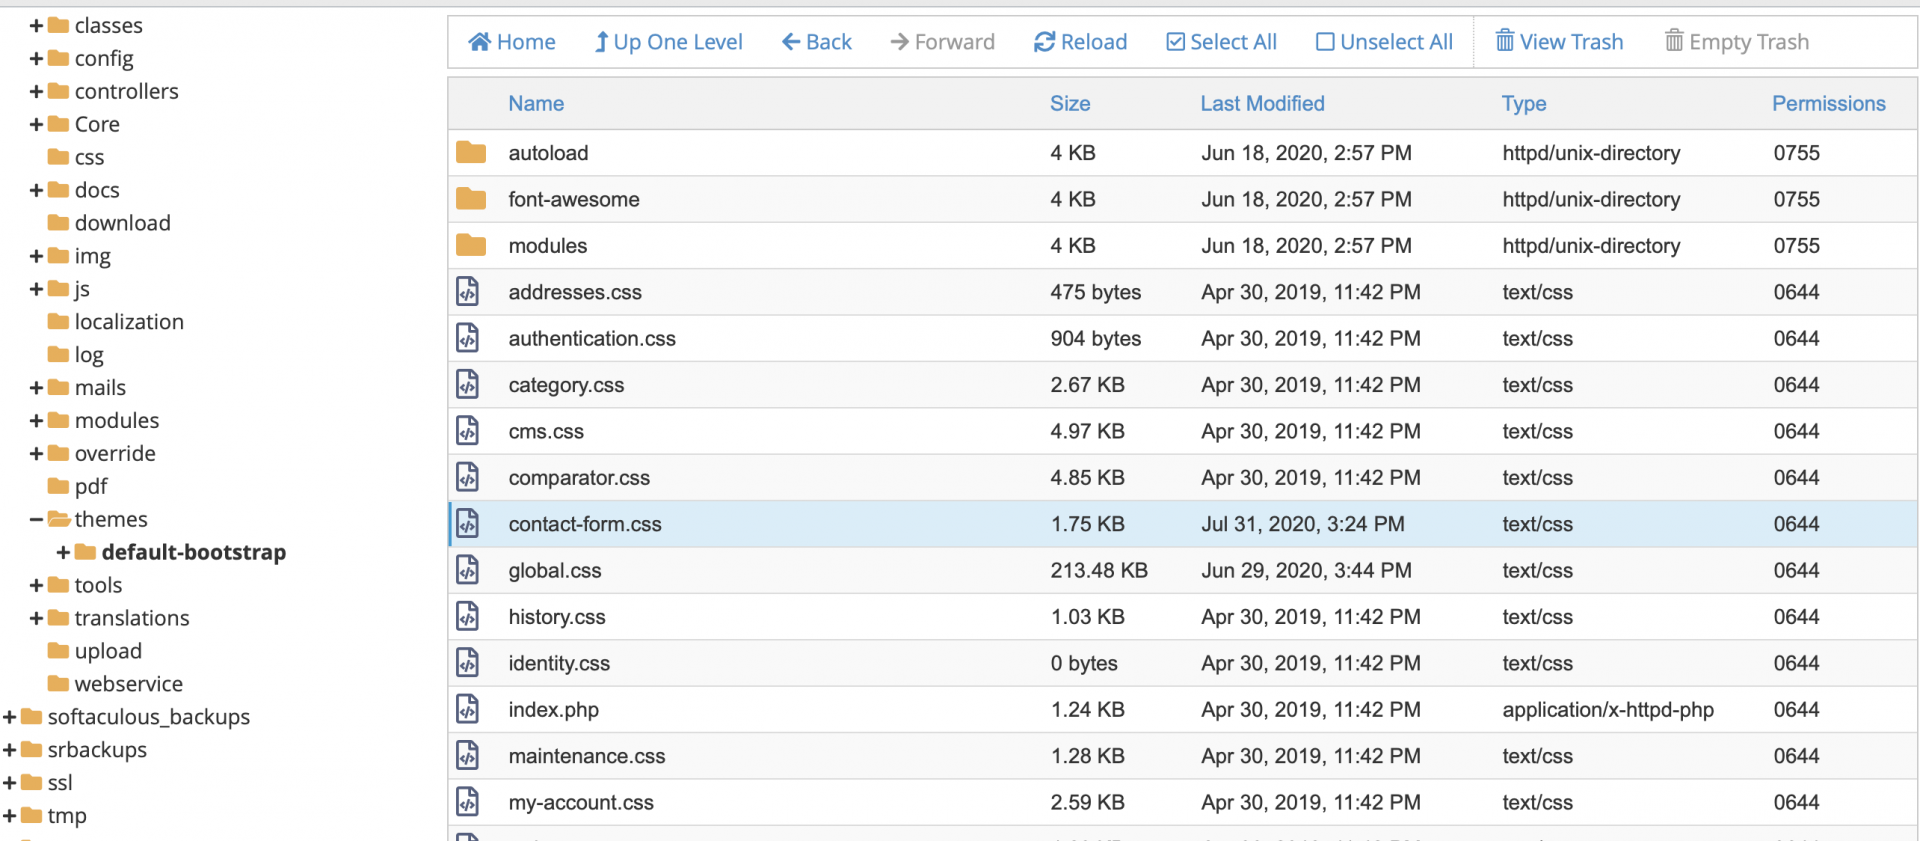The height and width of the screenshot is (841, 1920).
Task: Click Unselect All checkbox button
Action: 1384,41
